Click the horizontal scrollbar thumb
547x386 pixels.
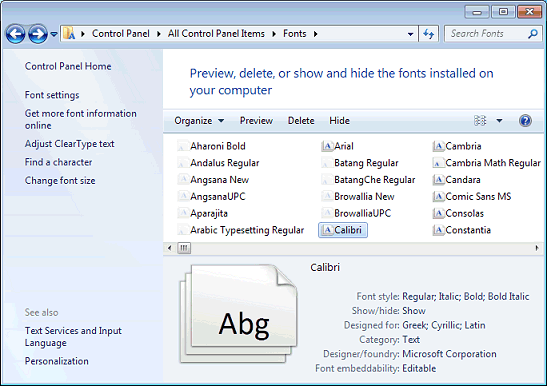184,248
